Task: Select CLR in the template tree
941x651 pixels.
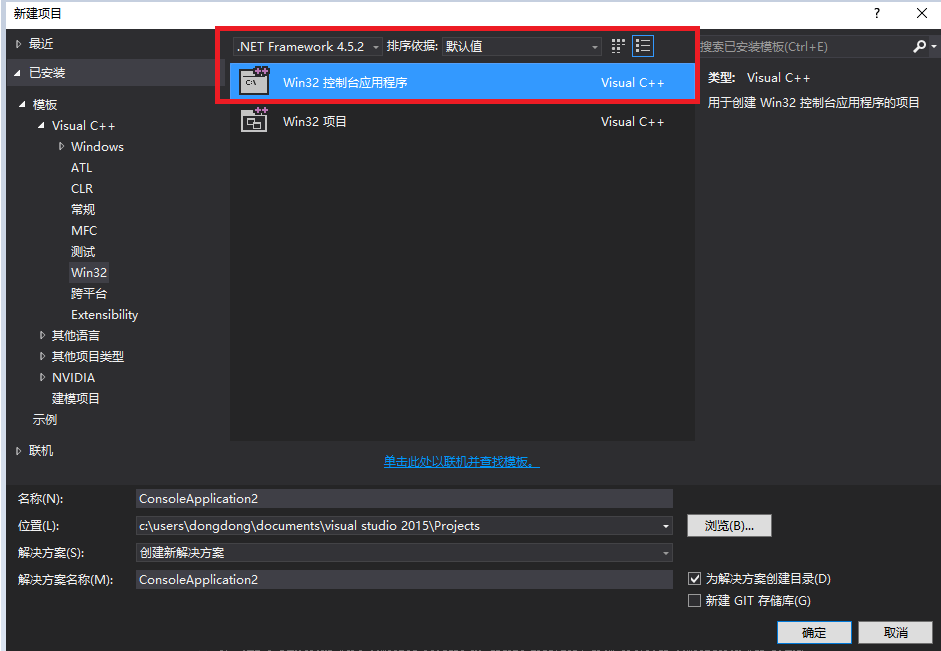Action: pyautogui.click(x=82, y=188)
